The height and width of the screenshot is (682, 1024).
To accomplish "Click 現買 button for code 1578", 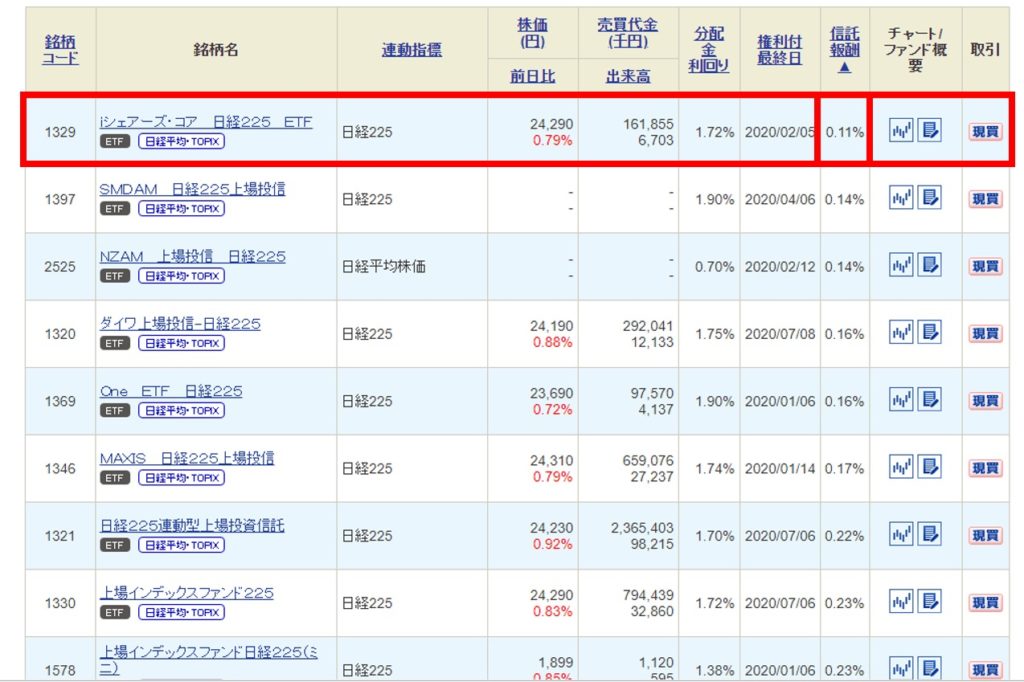I will click(x=985, y=670).
